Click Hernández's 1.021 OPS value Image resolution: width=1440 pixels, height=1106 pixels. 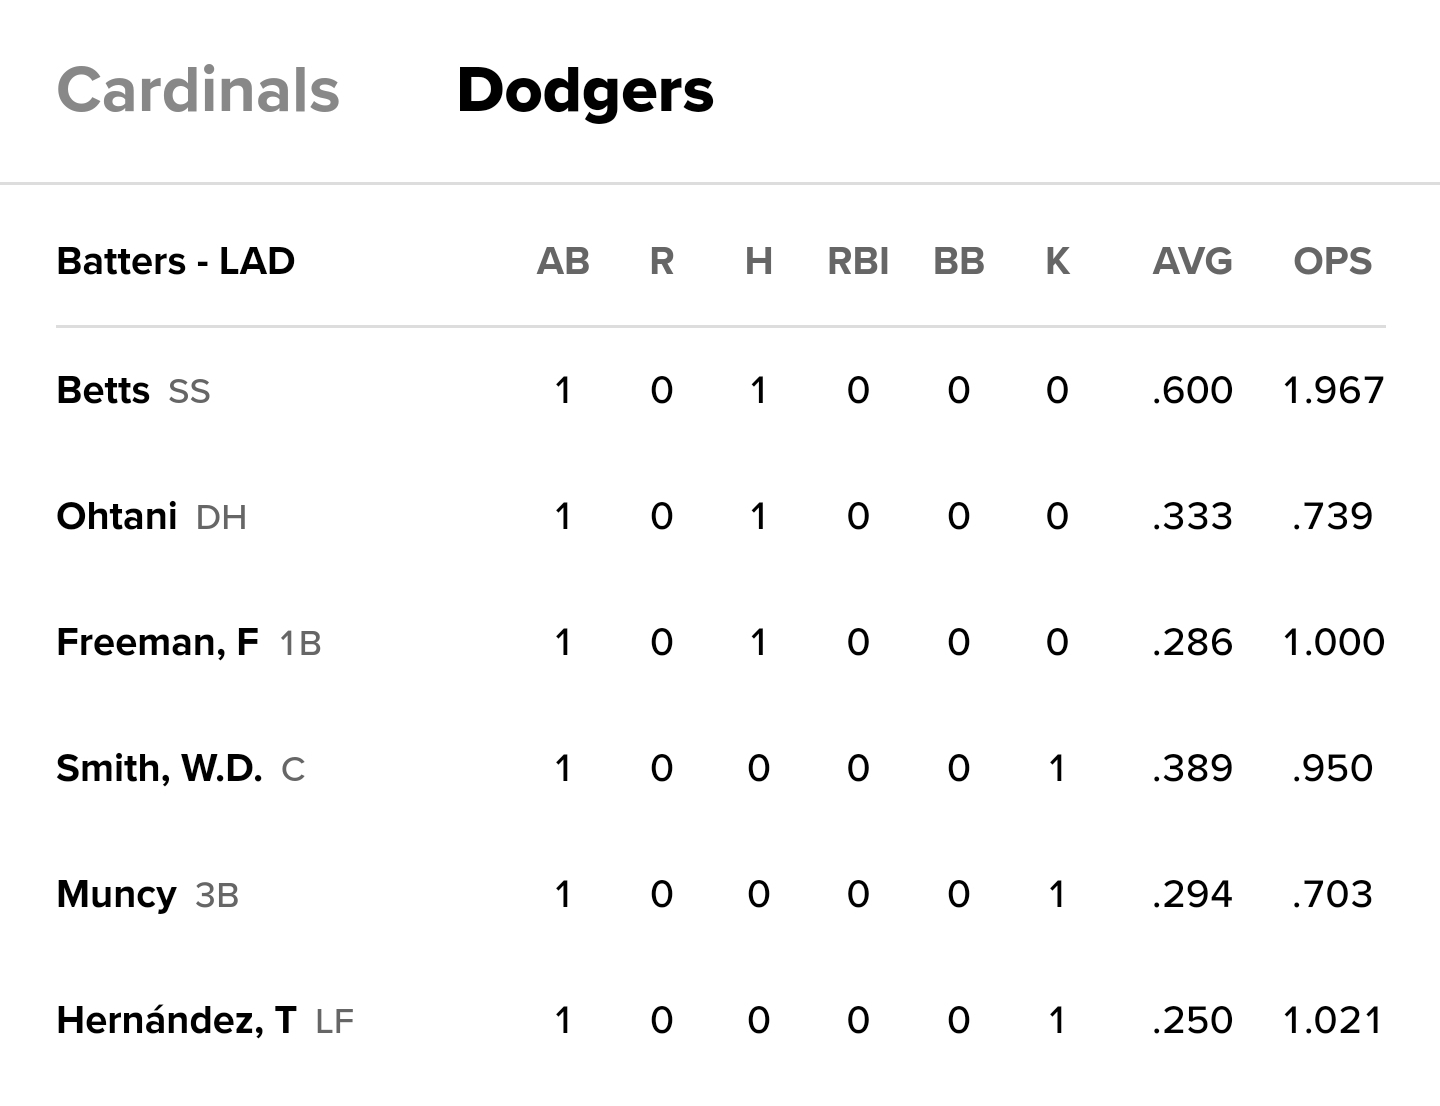pos(1333,1020)
